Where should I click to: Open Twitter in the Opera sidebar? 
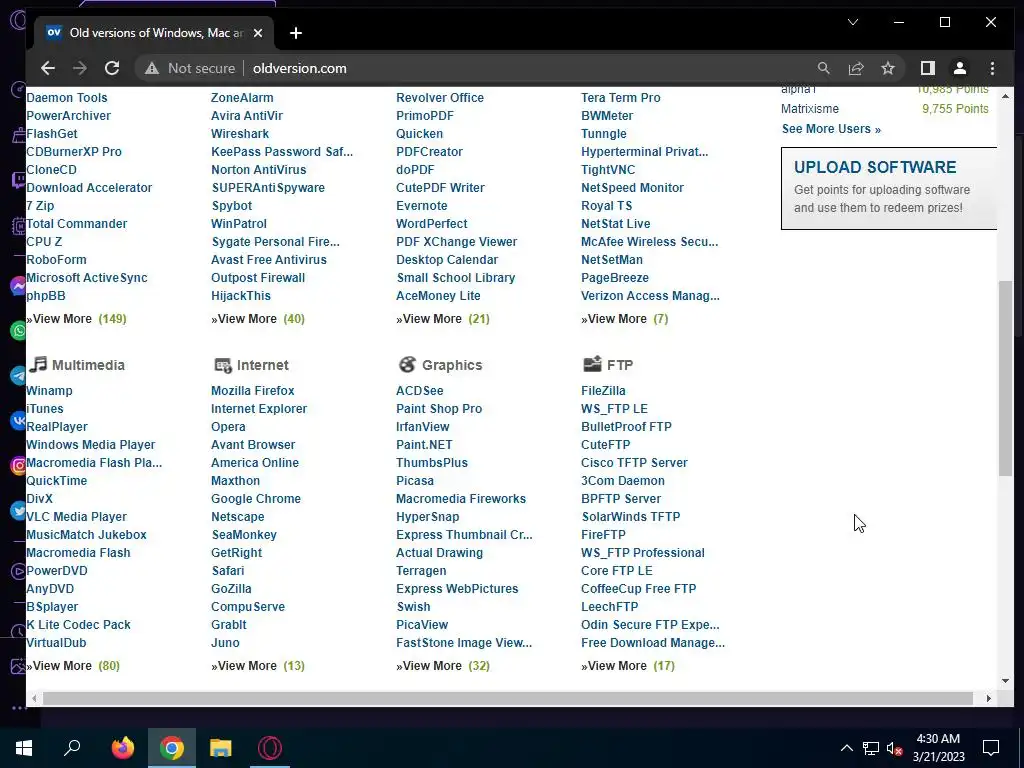point(18,511)
